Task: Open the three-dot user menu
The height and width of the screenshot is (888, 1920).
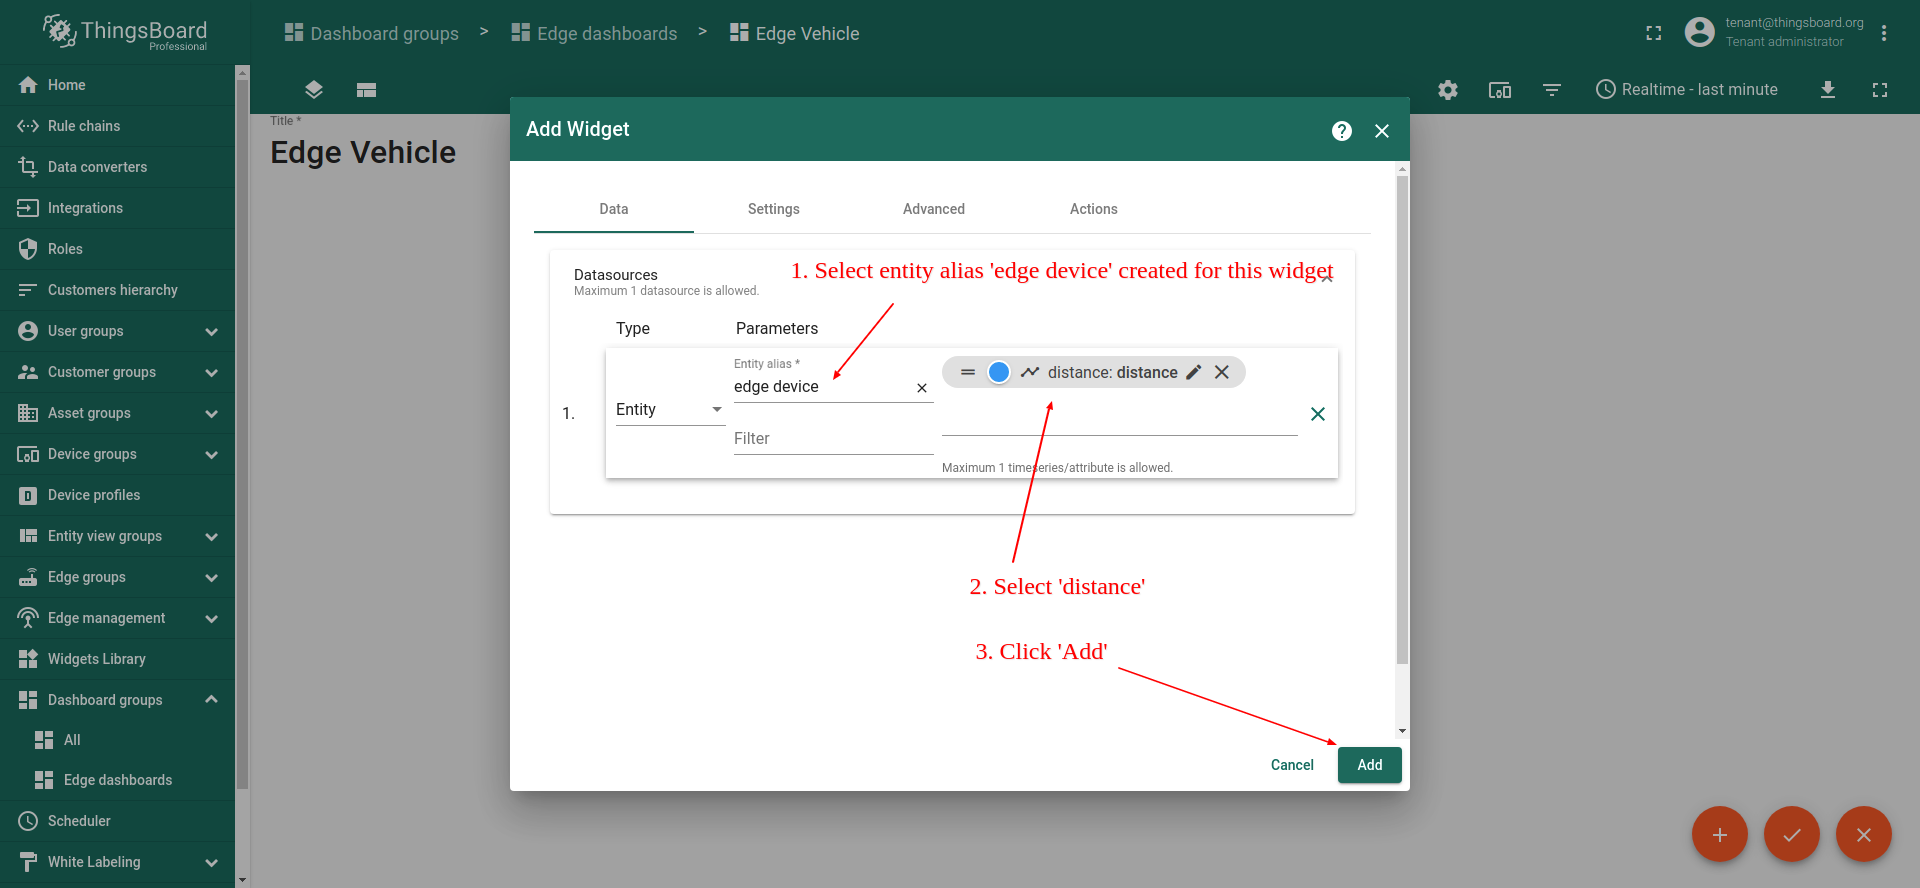Action: click(x=1884, y=33)
